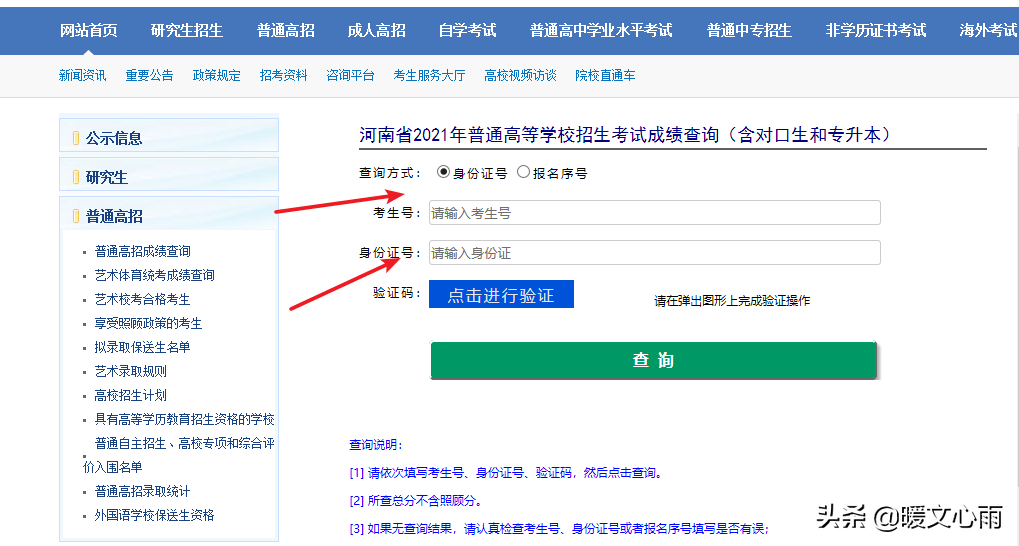Collapse the 普通高招 sidebar section

point(169,214)
